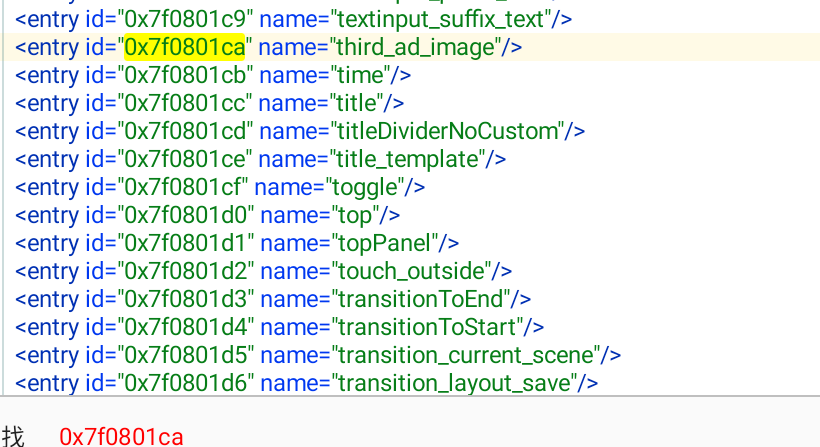Select the topPanel entry
The image size is (820, 447).
(237, 243)
